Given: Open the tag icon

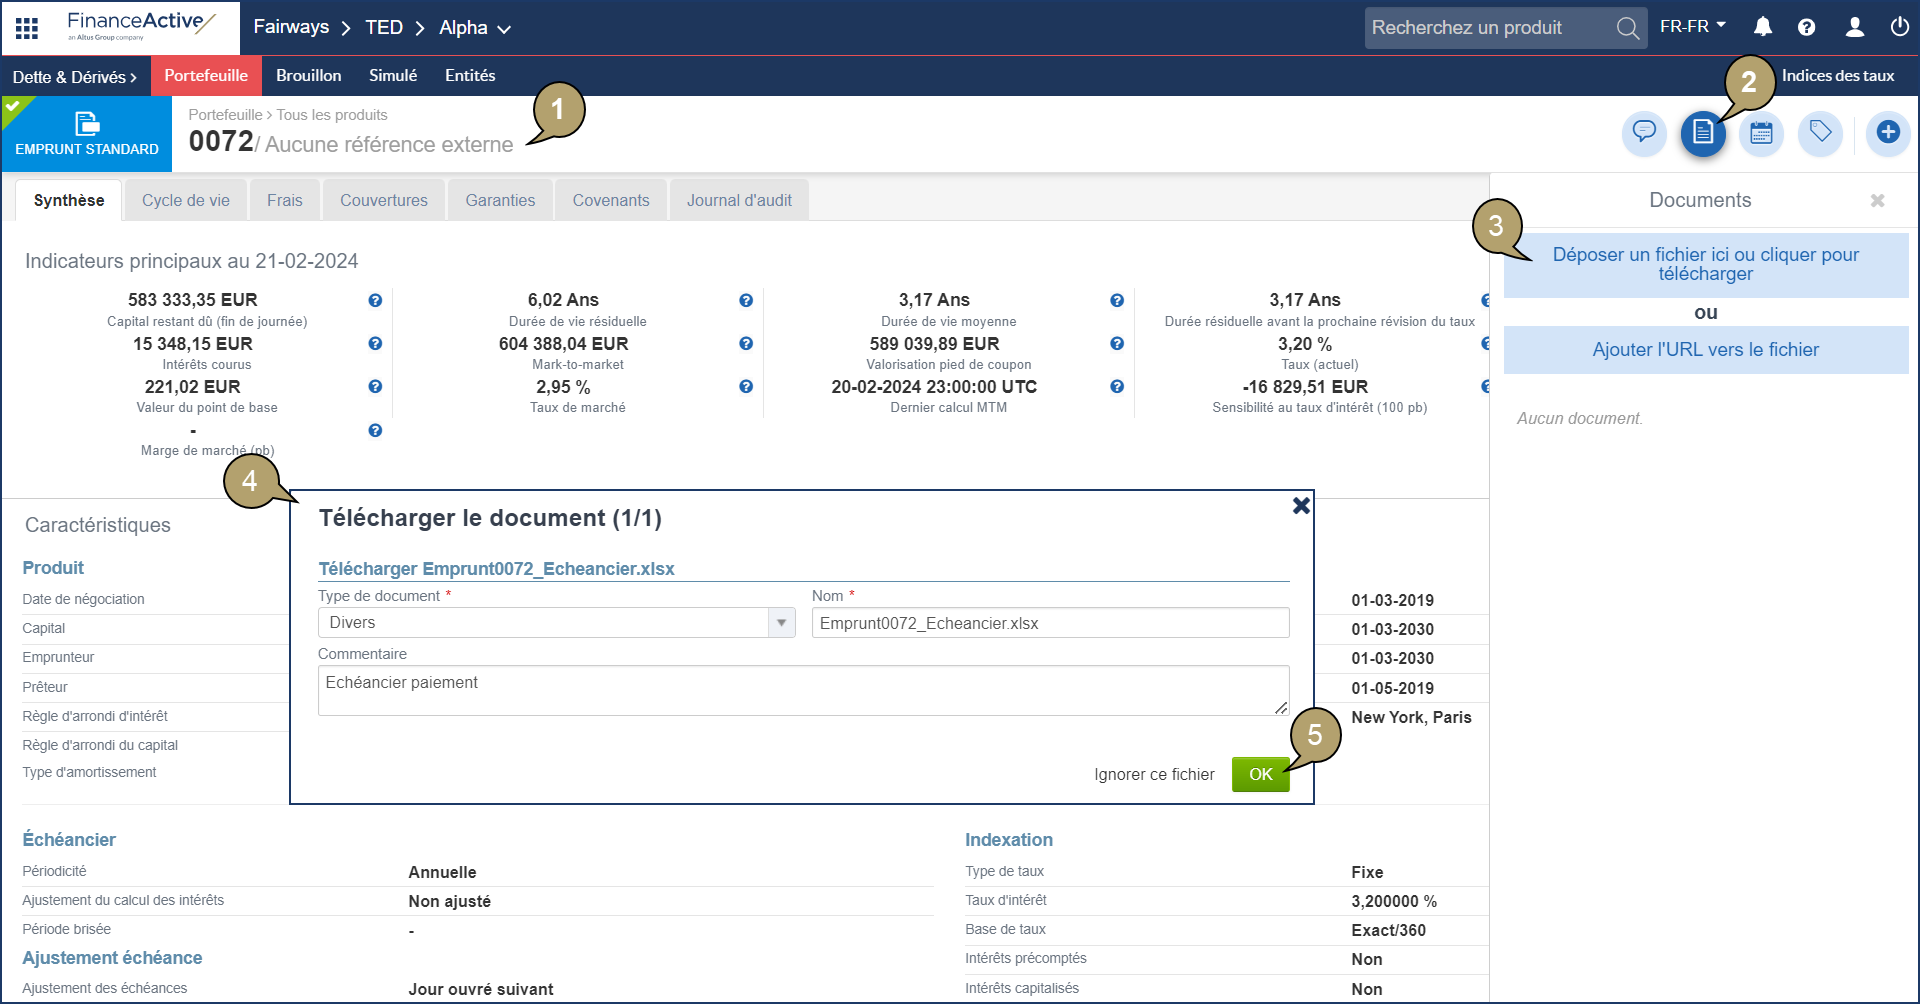Looking at the screenshot, I should (x=1820, y=133).
